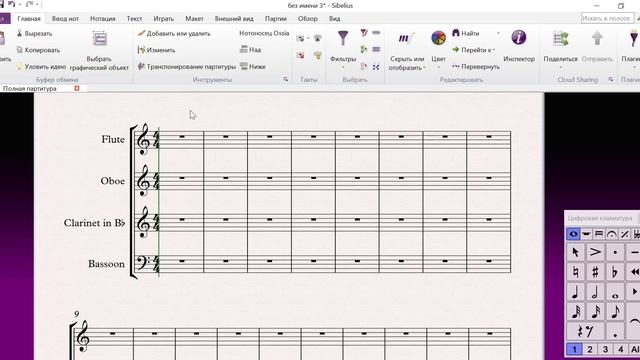The width and height of the screenshot is (640, 360).
Task: Select the half note on keypad
Action: [x=595, y=292]
